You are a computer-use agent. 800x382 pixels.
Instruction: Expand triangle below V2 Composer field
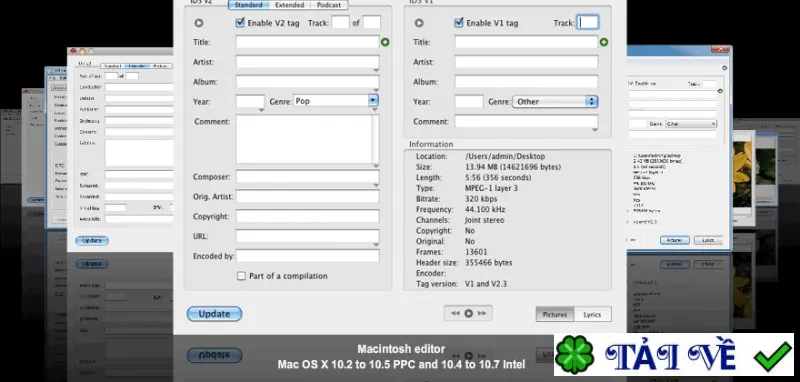tap(376, 186)
